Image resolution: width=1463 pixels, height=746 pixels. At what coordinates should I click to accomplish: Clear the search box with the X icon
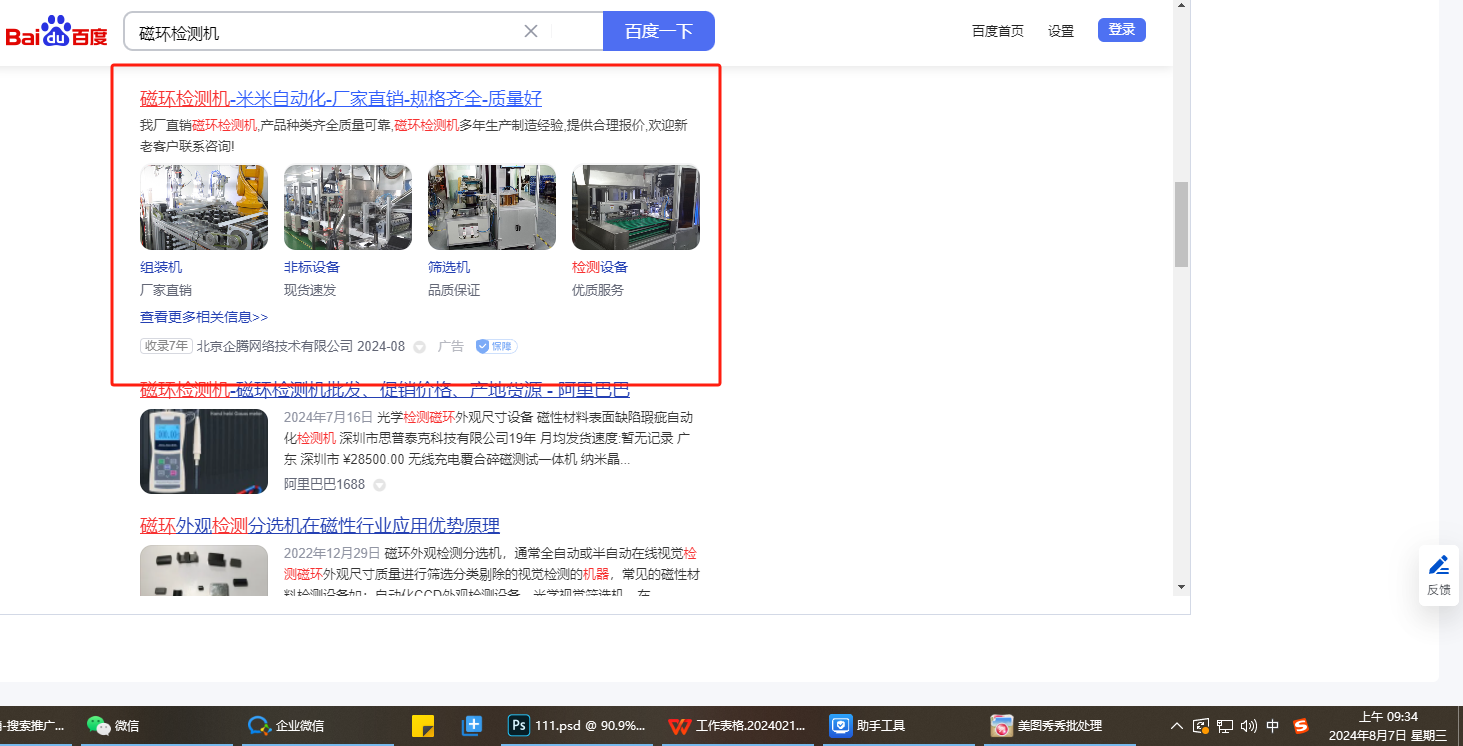(x=531, y=31)
